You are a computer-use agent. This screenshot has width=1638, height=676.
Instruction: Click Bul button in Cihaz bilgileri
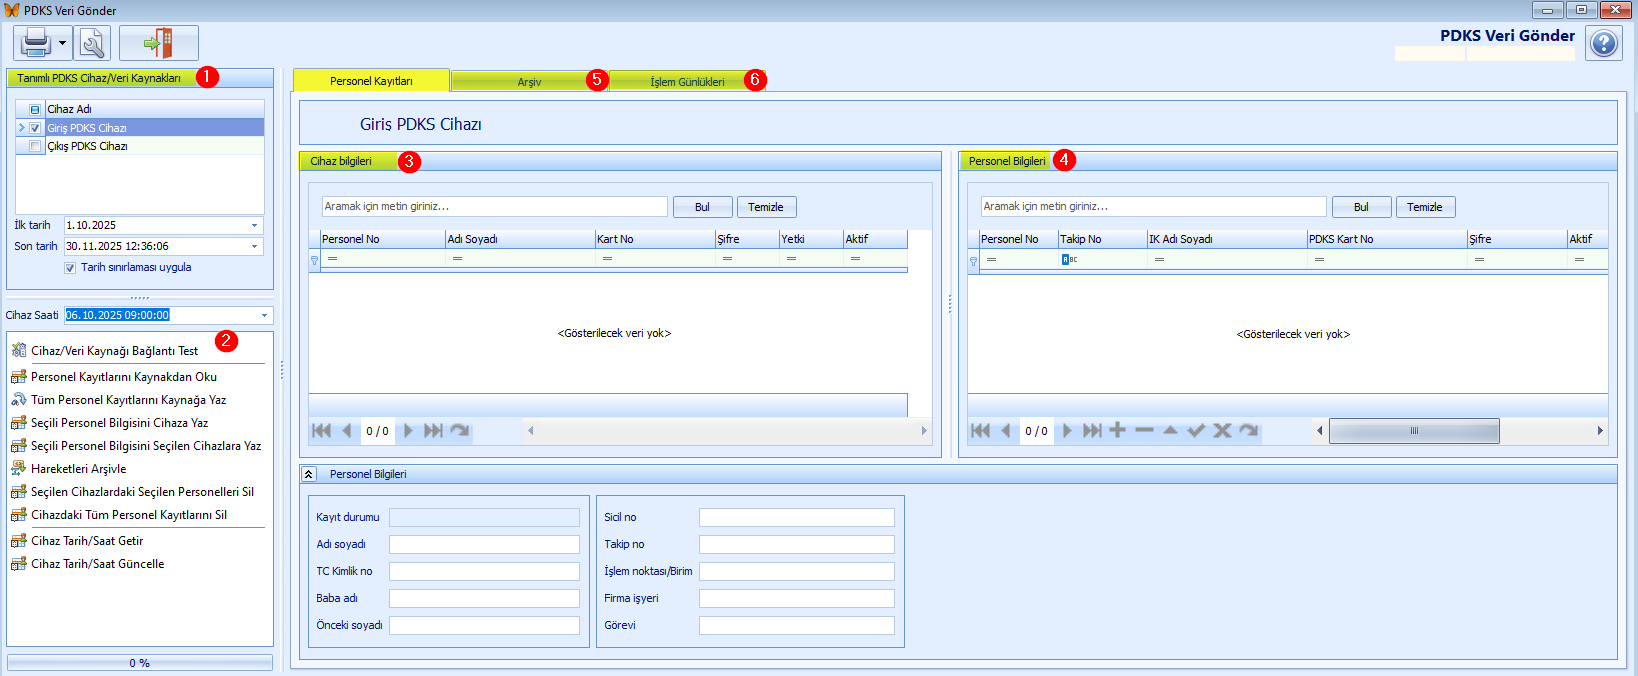702,207
